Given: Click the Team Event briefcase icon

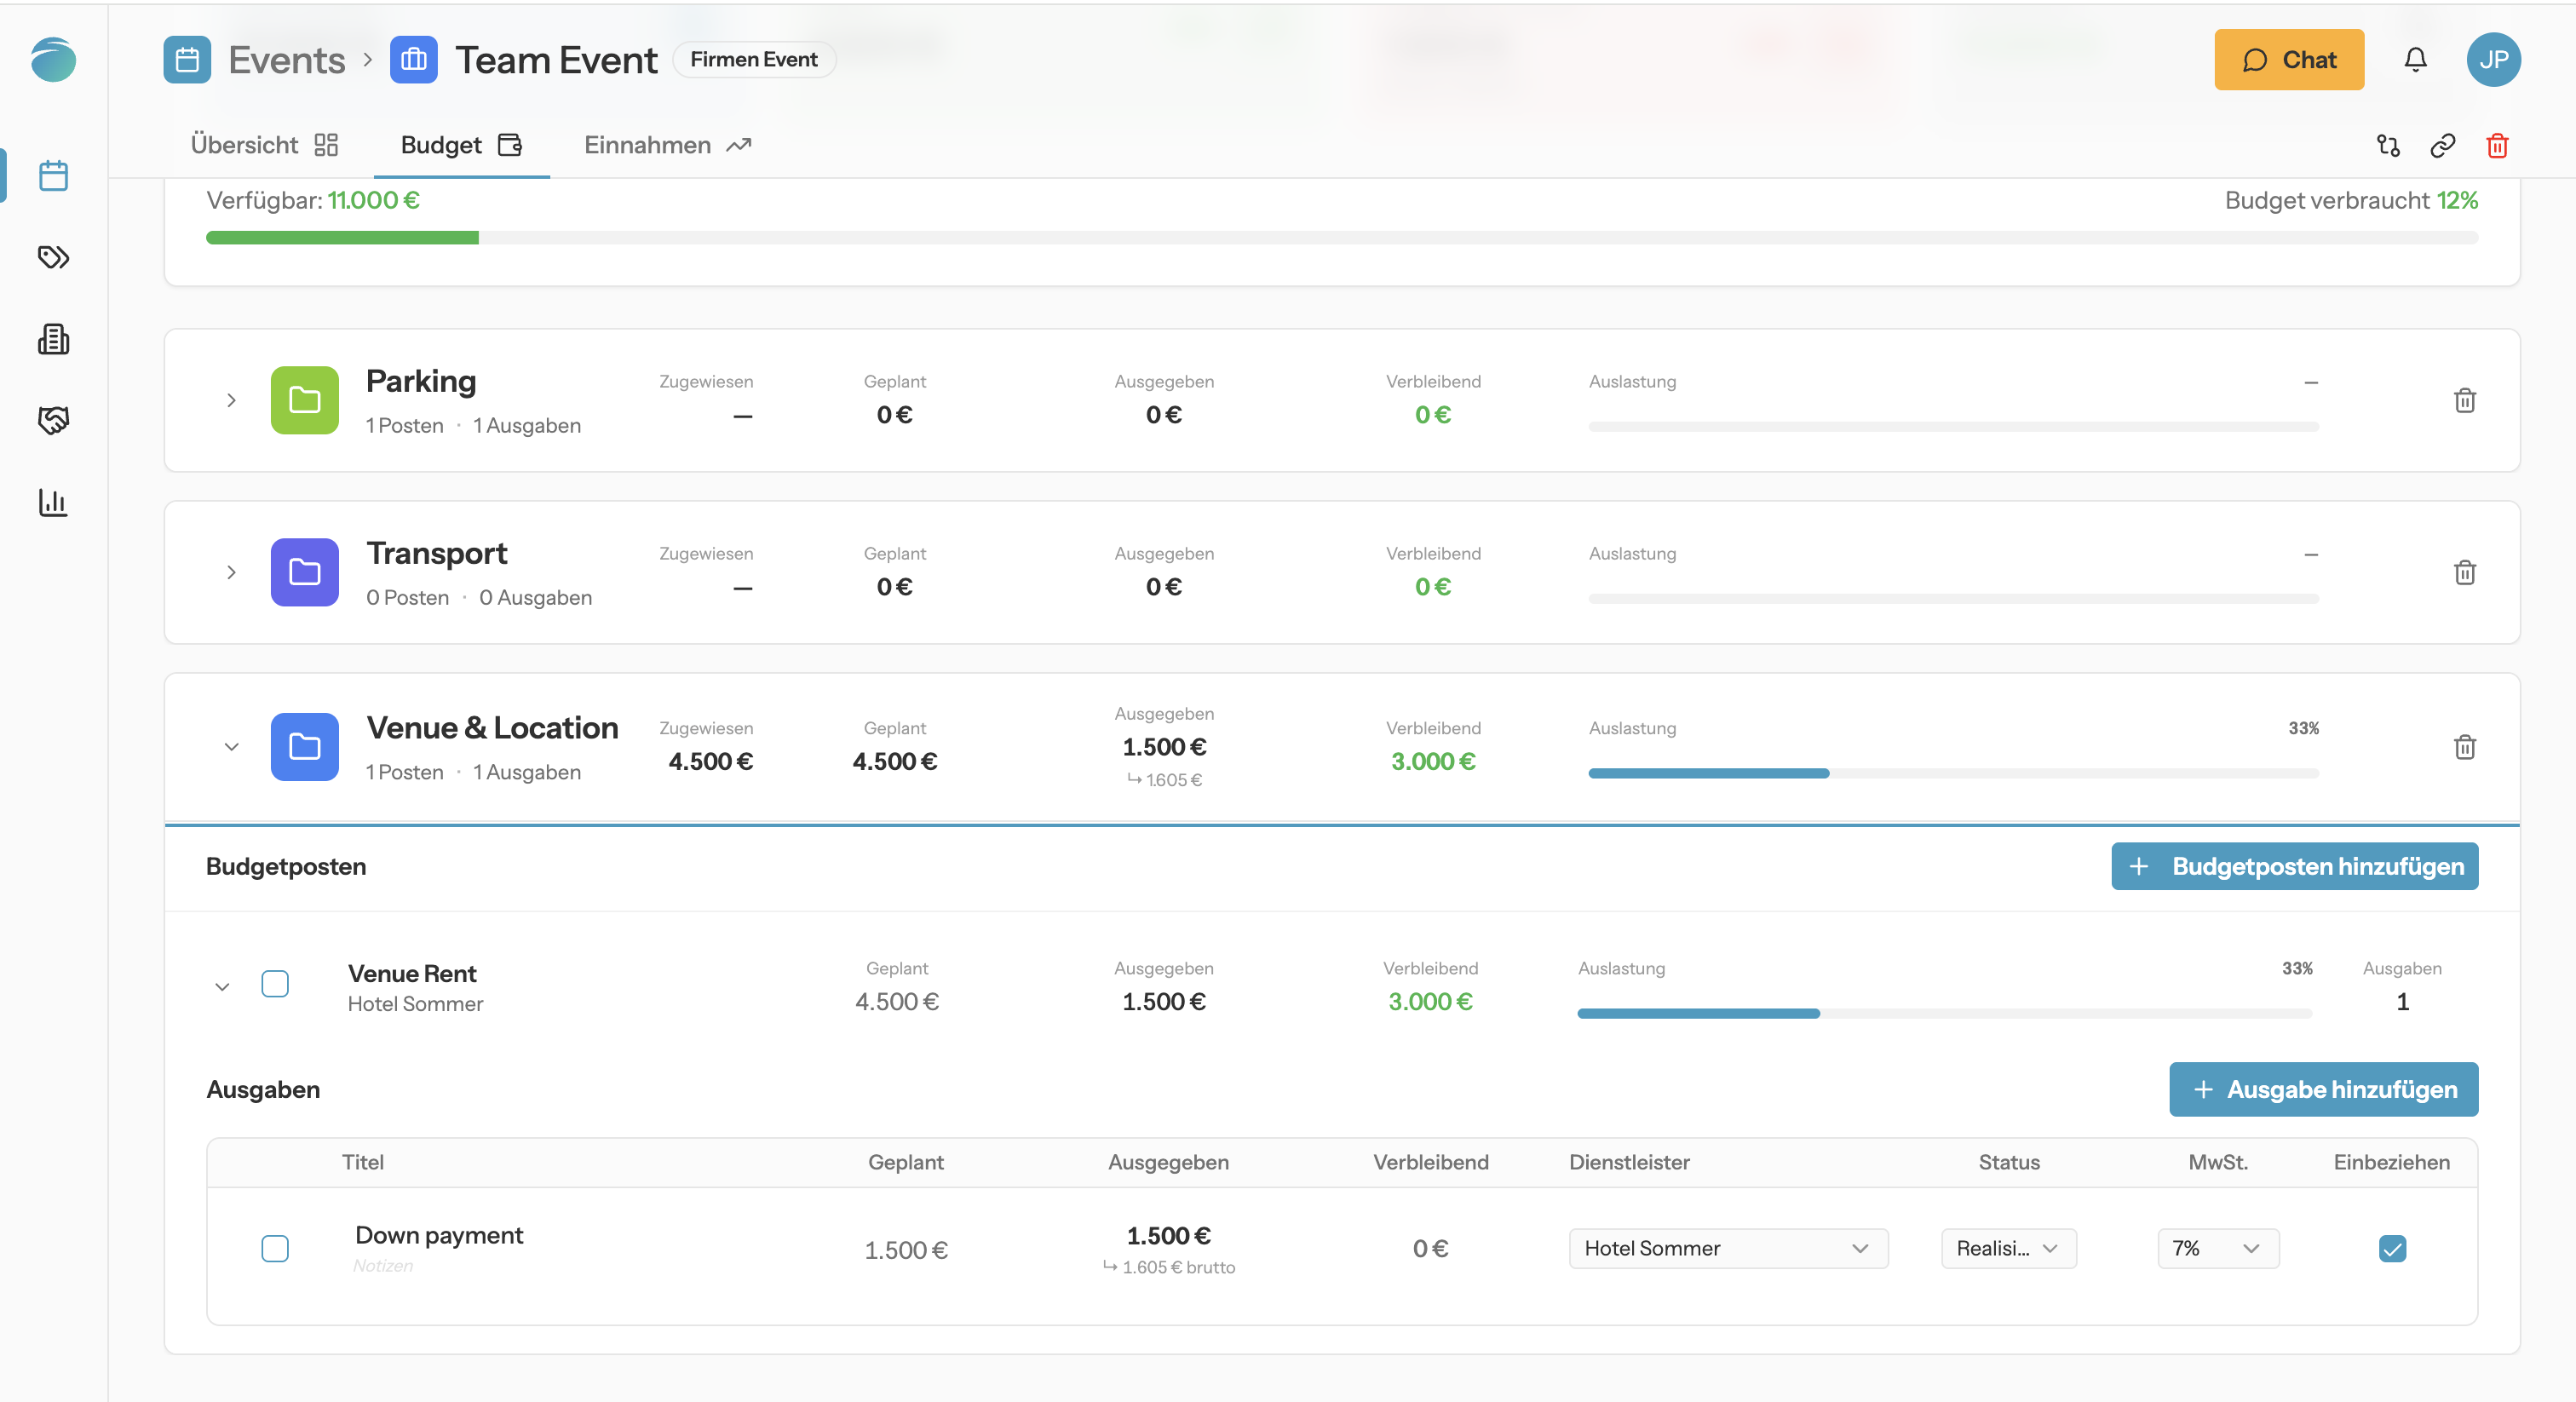Looking at the screenshot, I should point(414,60).
